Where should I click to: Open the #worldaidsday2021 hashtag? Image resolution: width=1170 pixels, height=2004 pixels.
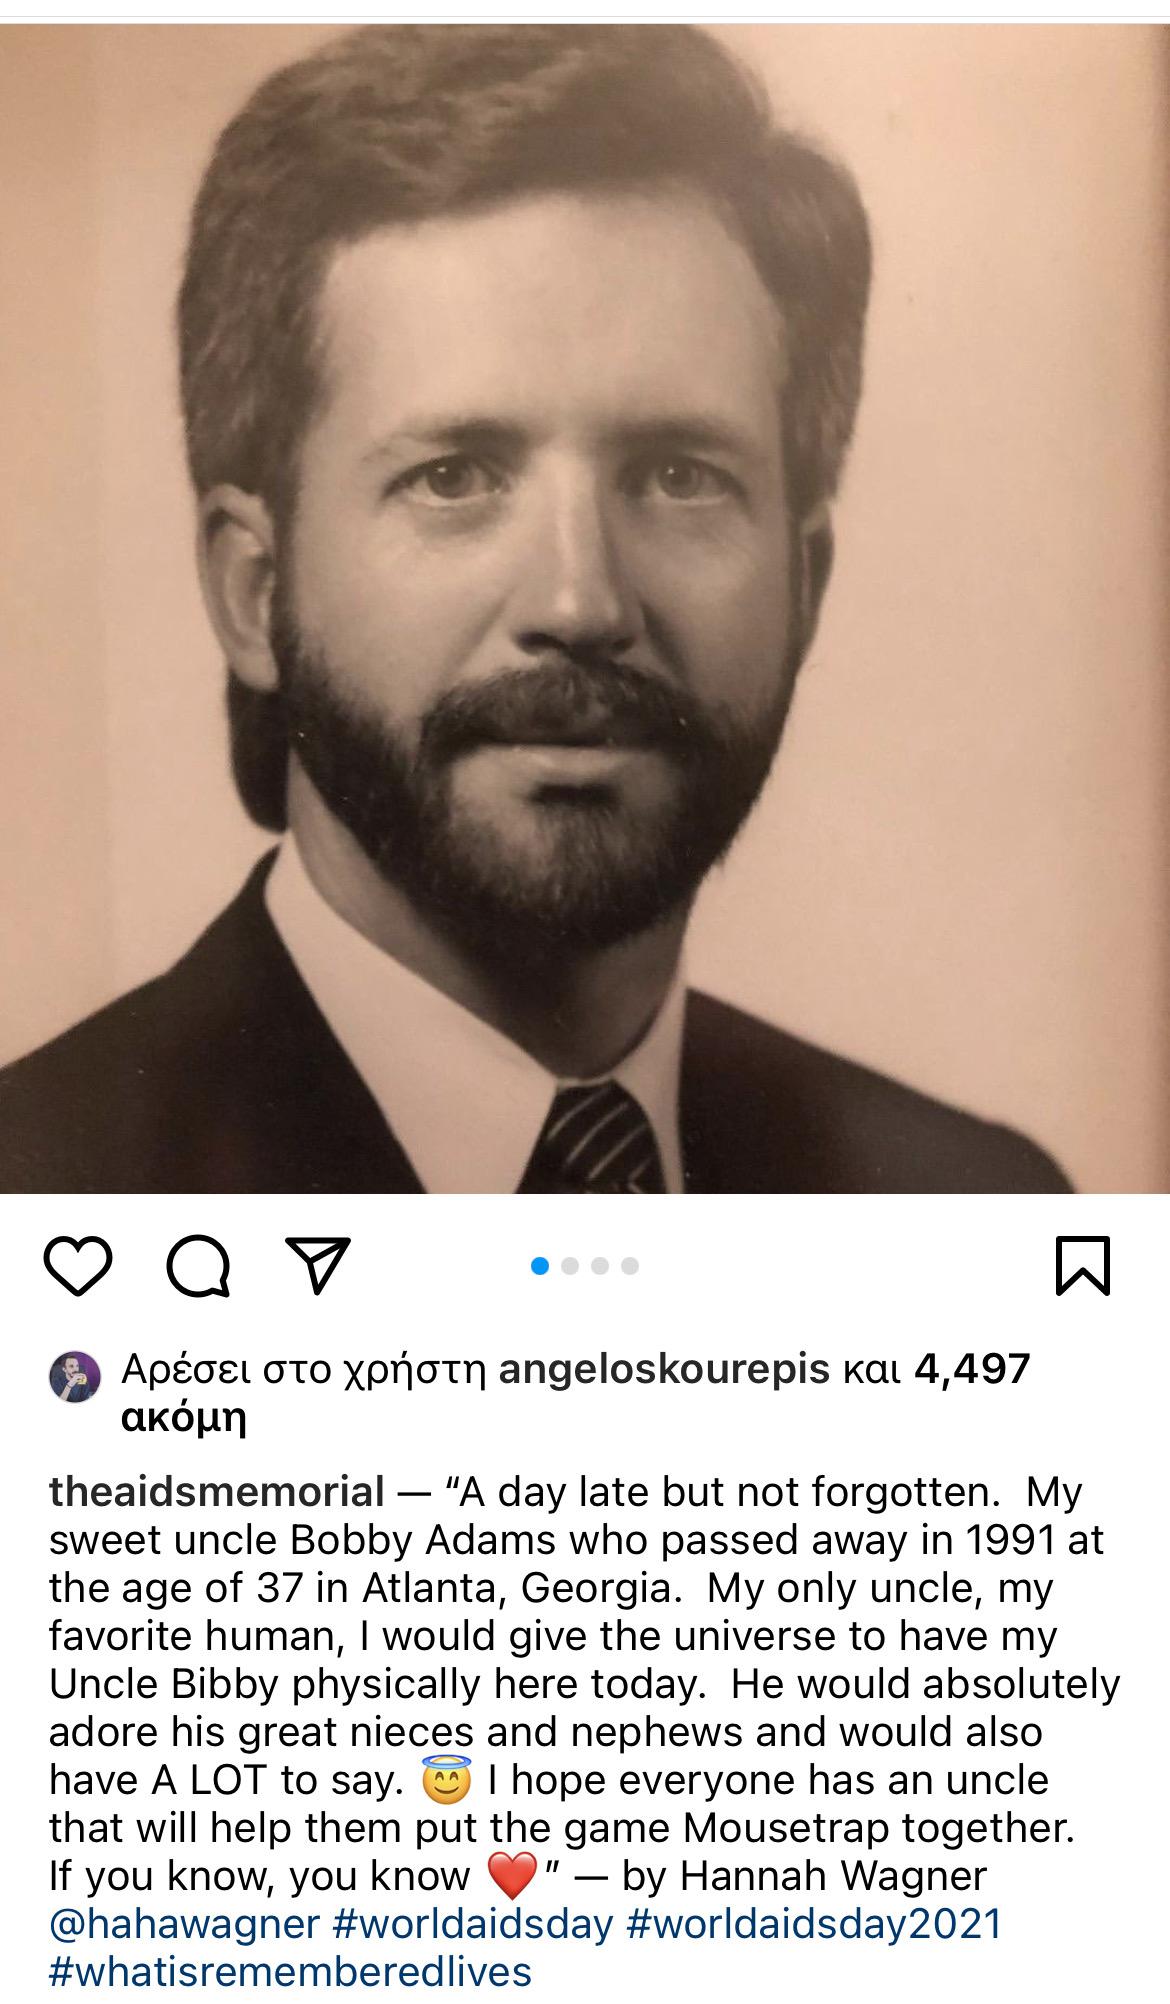click(x=814, y=1924)
